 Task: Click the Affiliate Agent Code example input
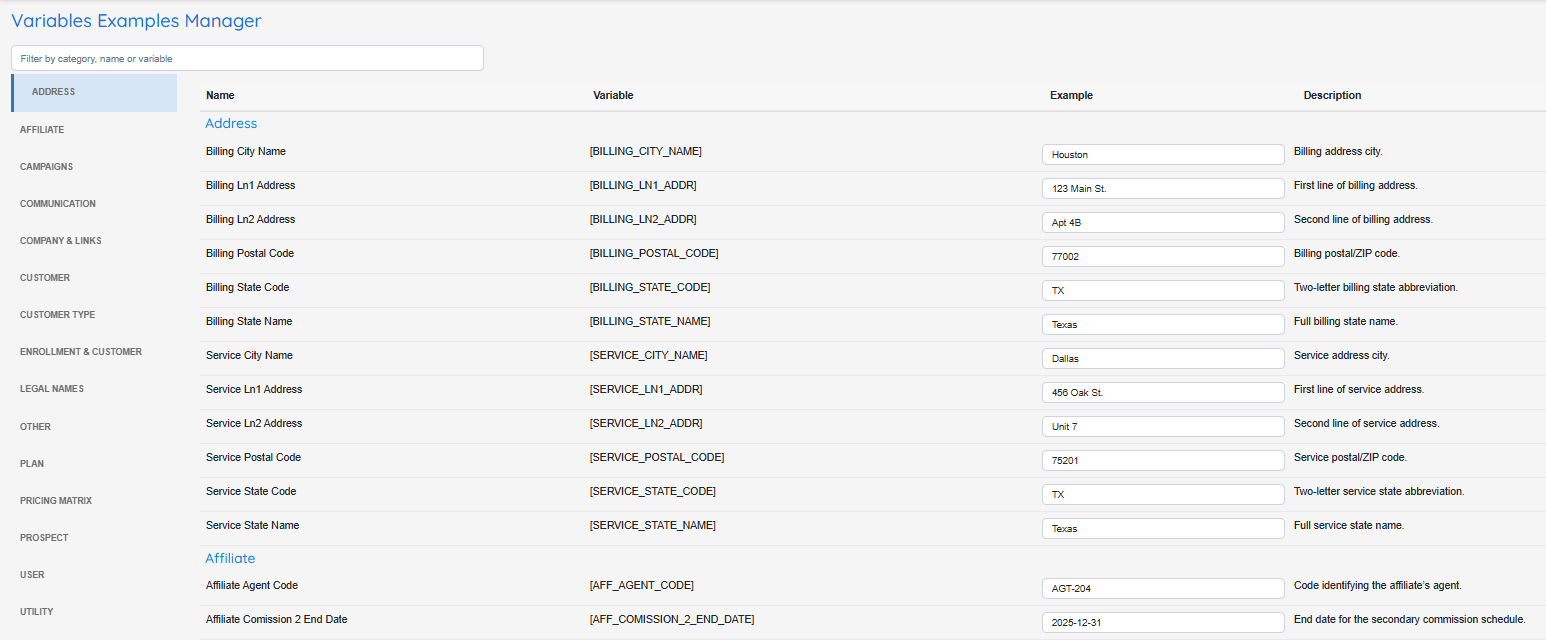pyautogui.click(x=1162, y=589)
